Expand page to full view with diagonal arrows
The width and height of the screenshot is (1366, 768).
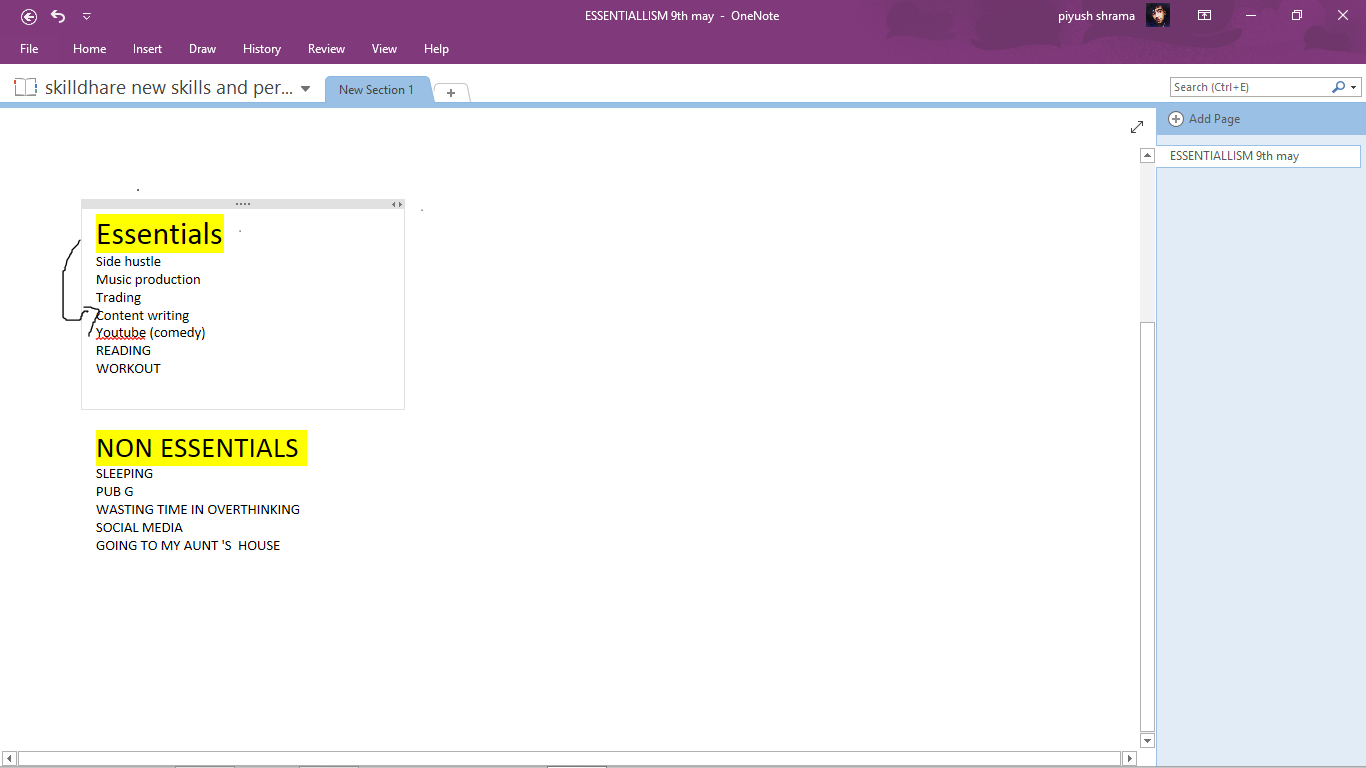click(x=1137, y=127)
